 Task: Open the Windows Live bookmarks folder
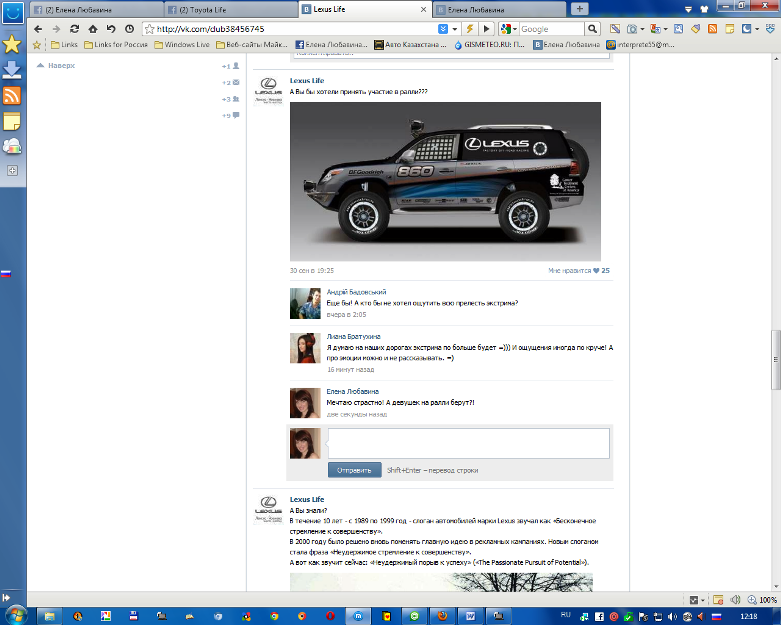182,44
